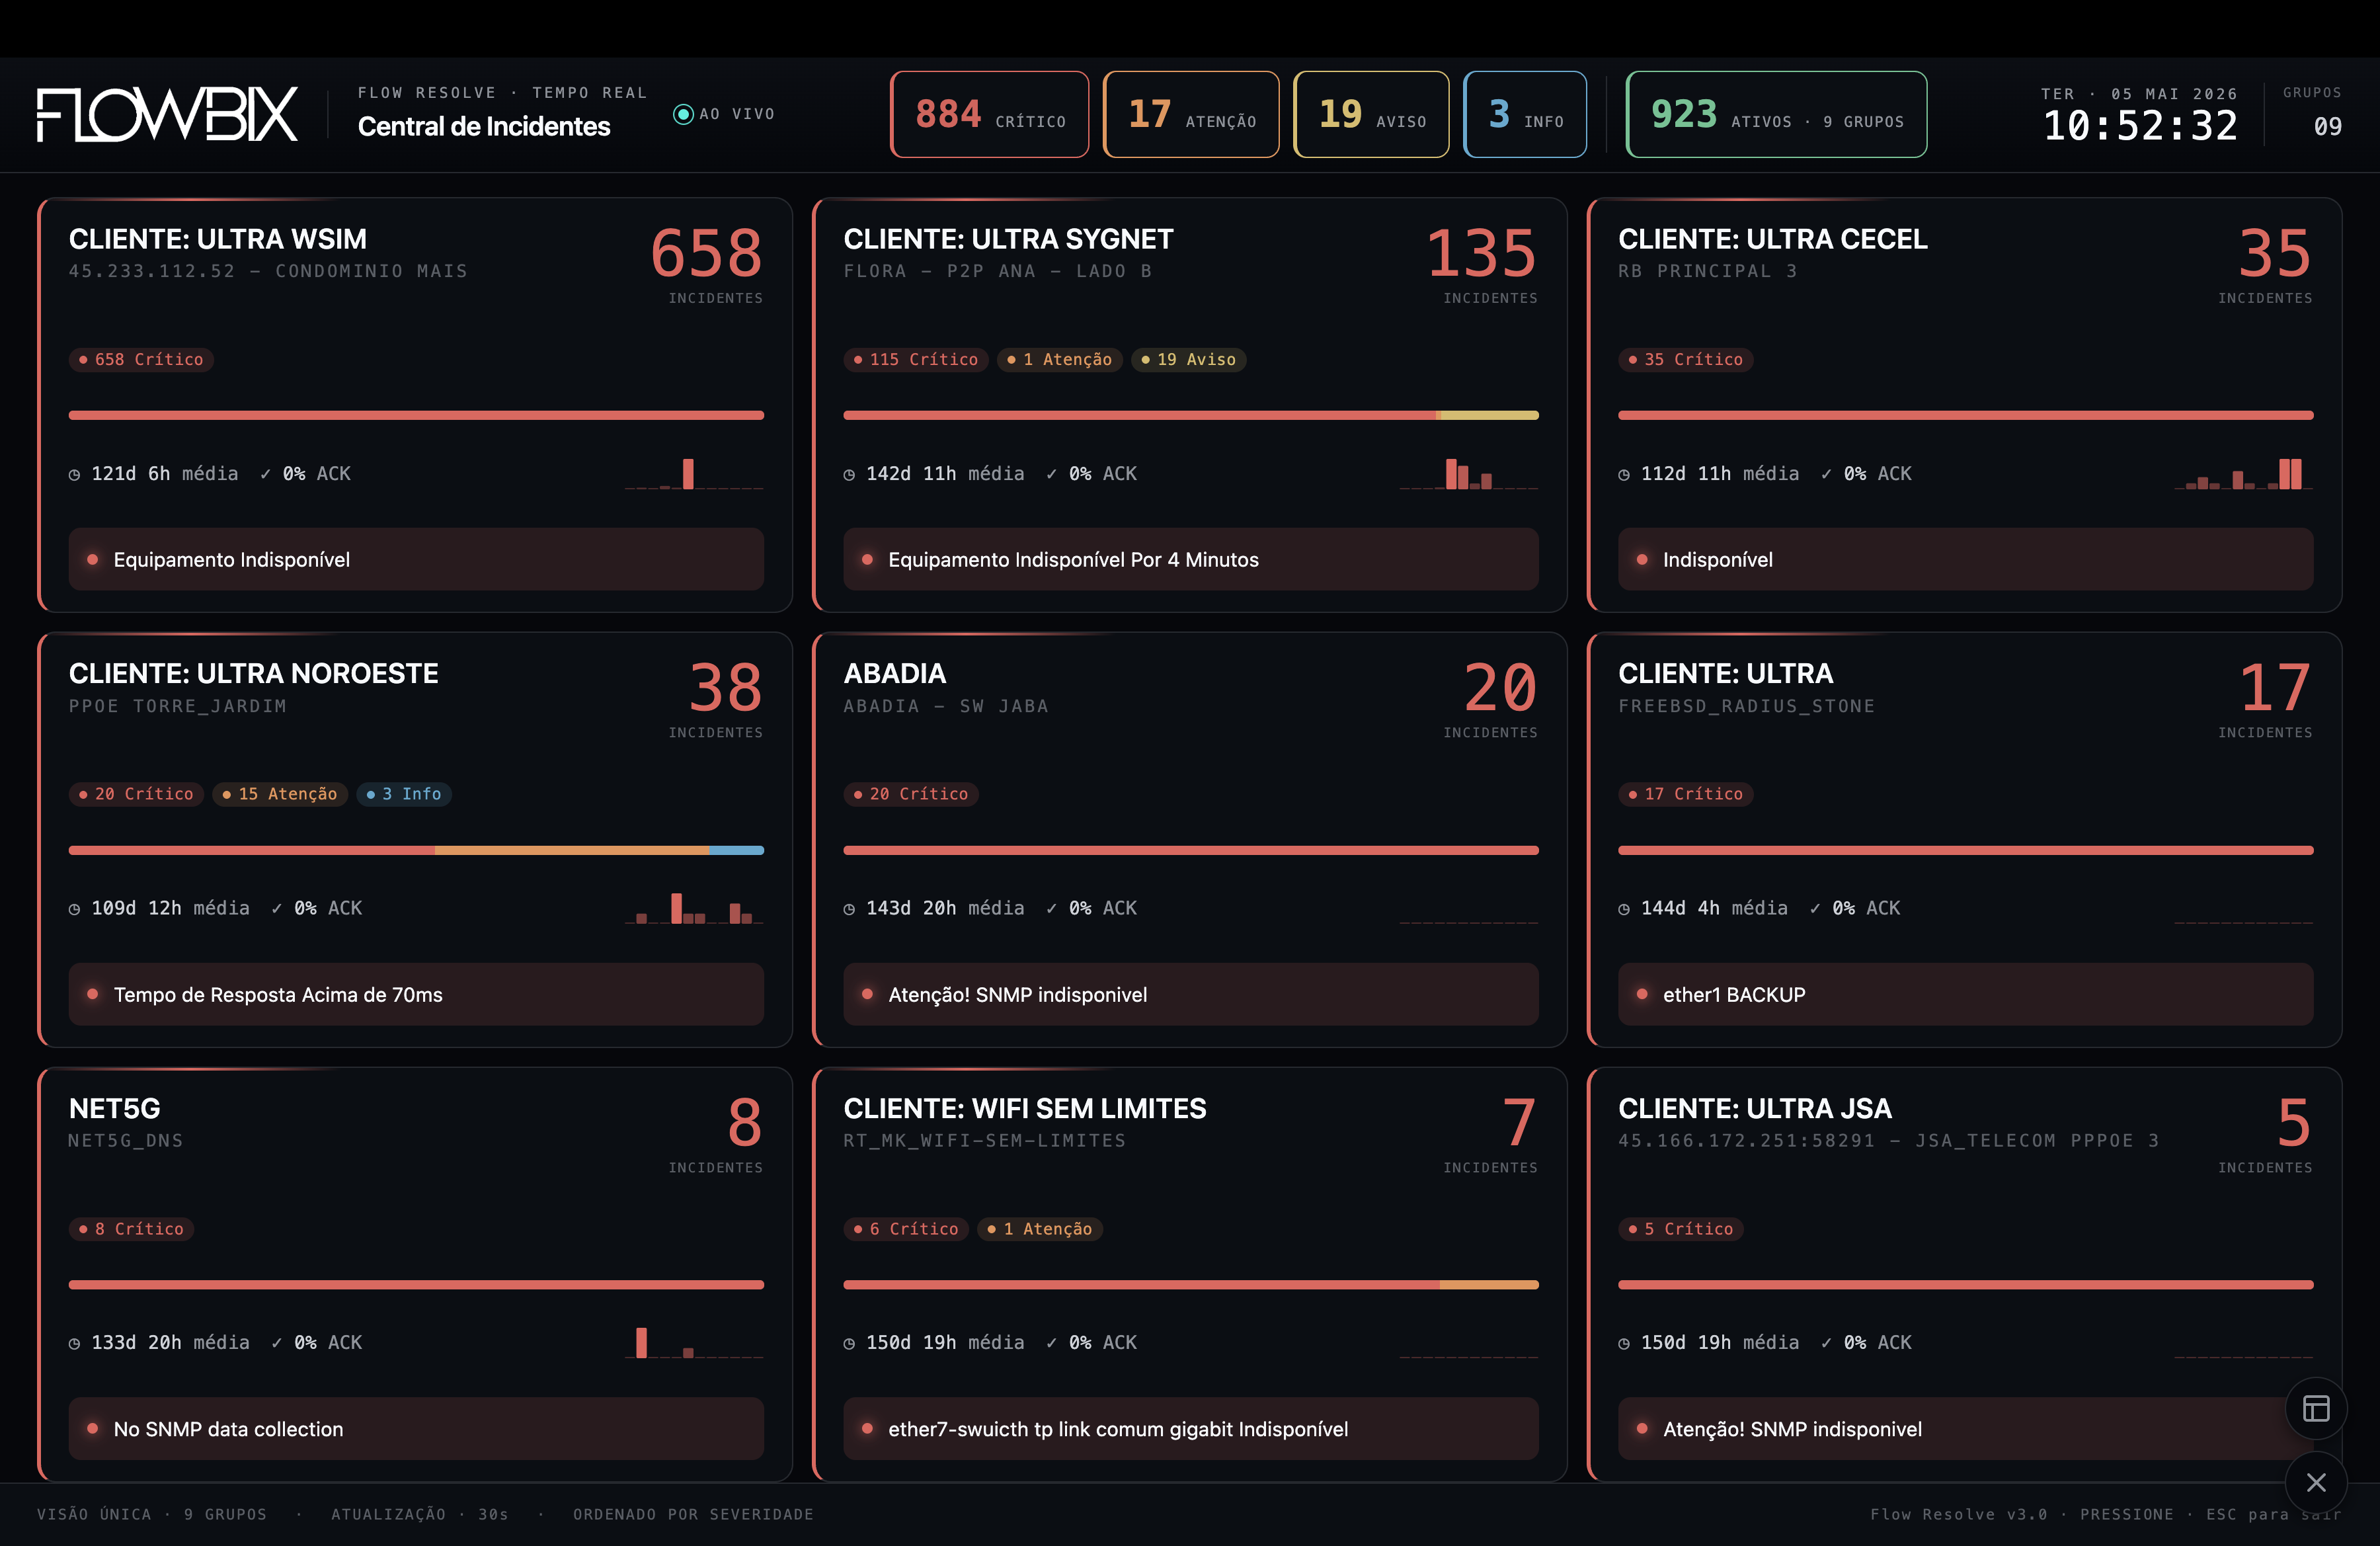The image size is (2380, 1546).
Task: Click the 3 Info badge
Action: coord(404,794)
